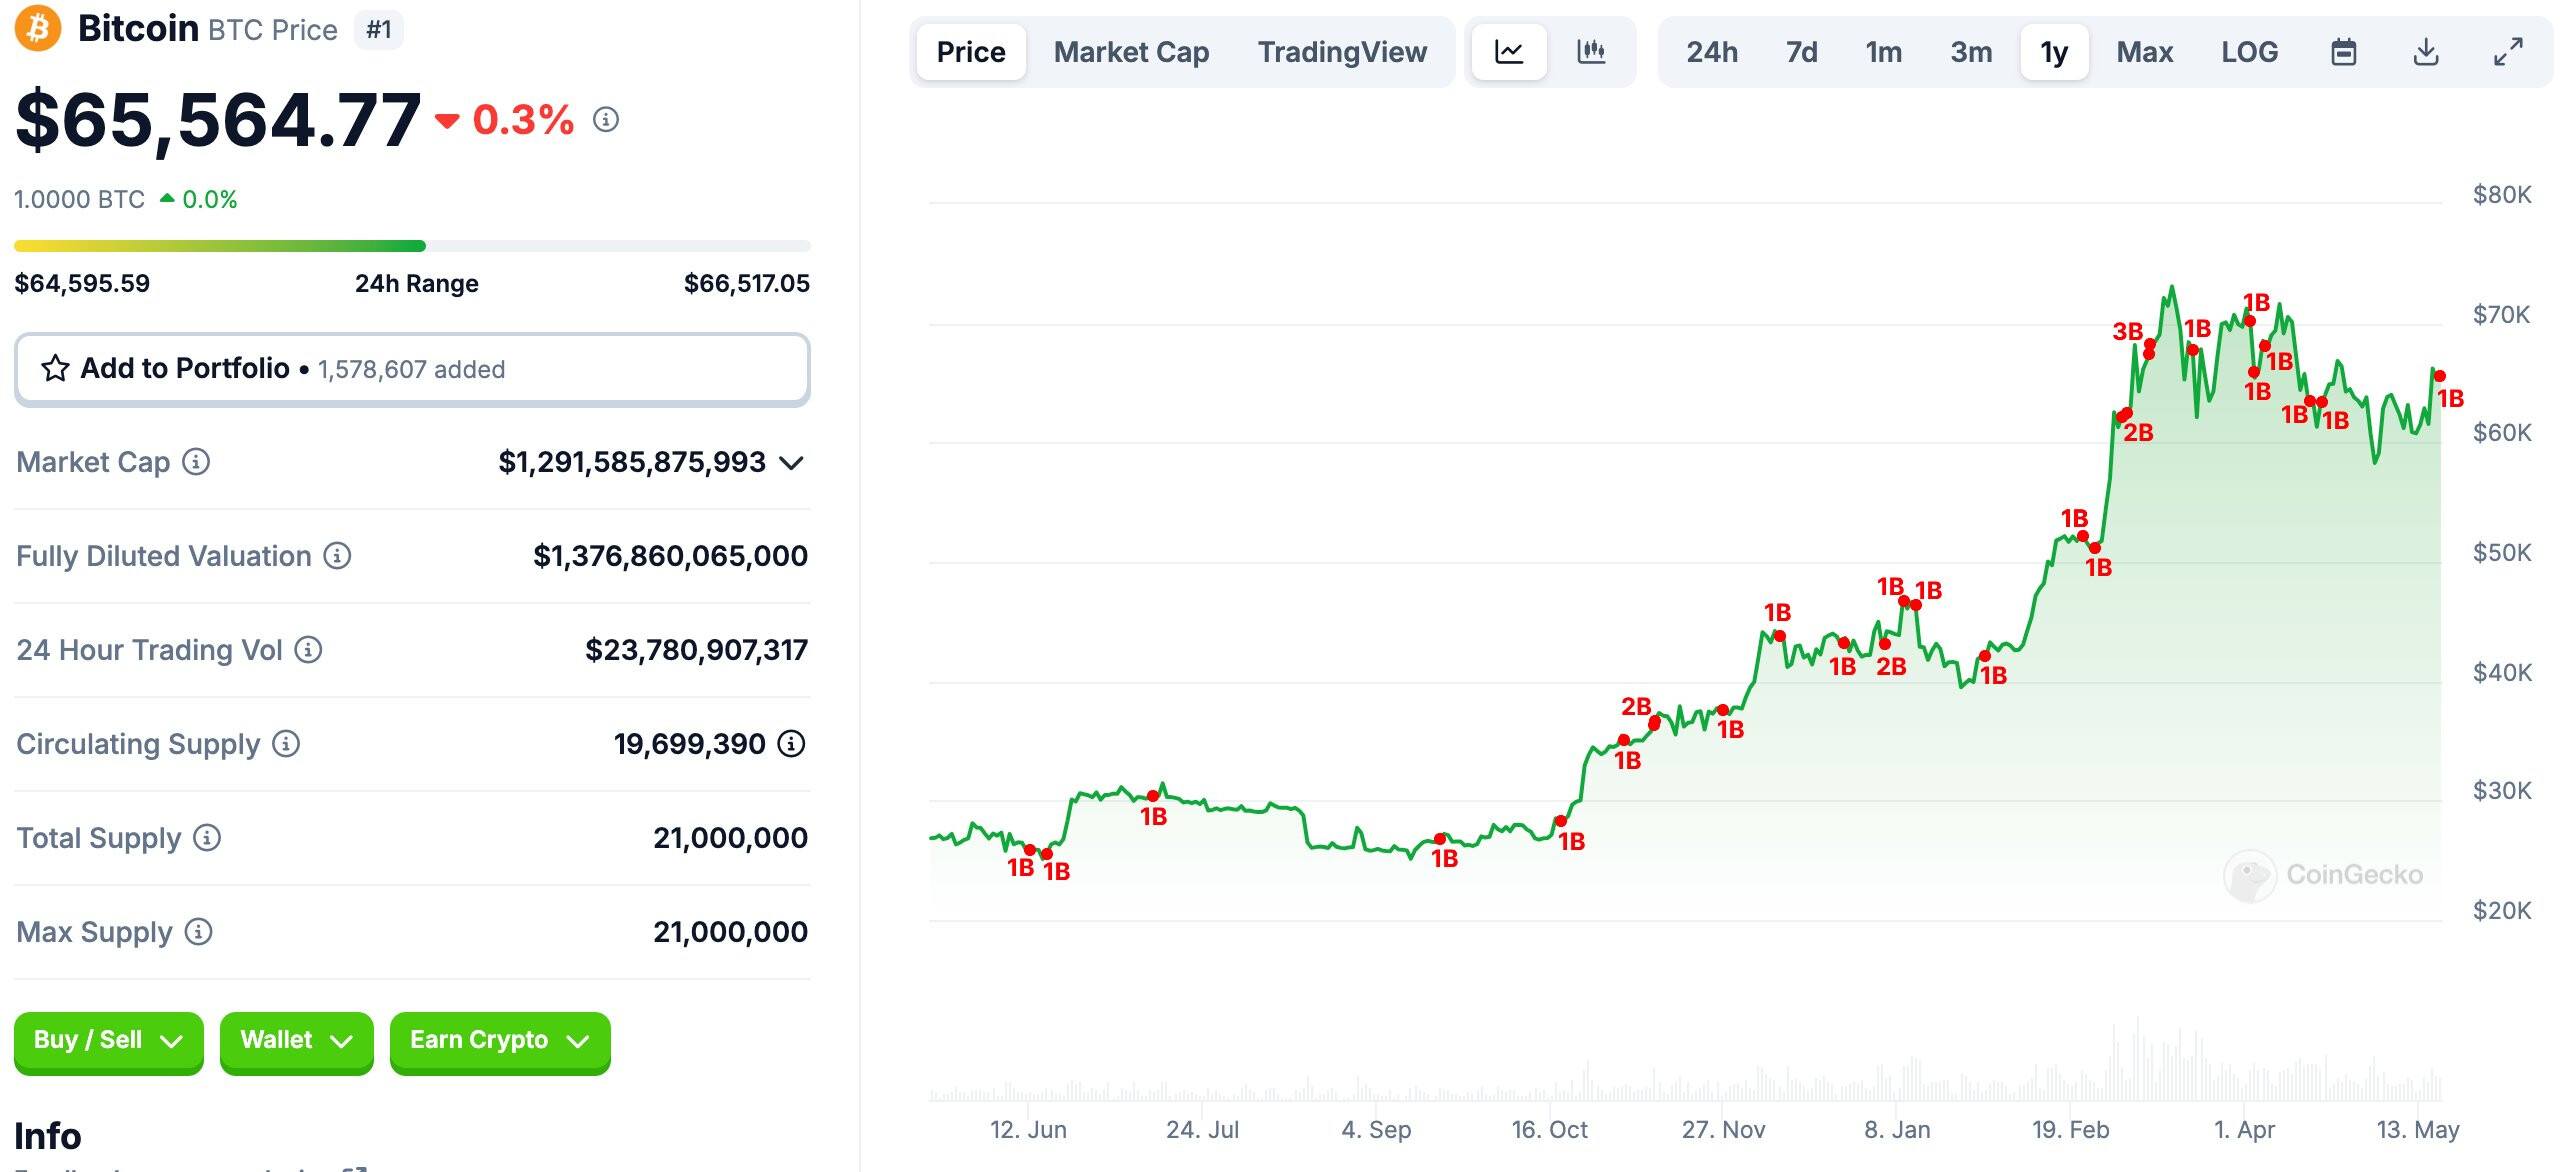Click the 3B marker near chart peak

click(2128, 332)
